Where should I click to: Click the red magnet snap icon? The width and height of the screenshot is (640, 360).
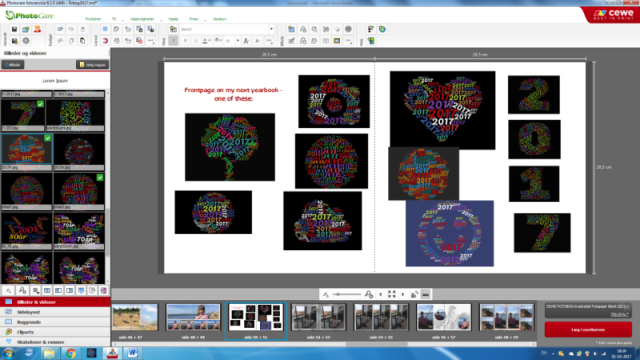pyautogui.click(x=105, y=41)
